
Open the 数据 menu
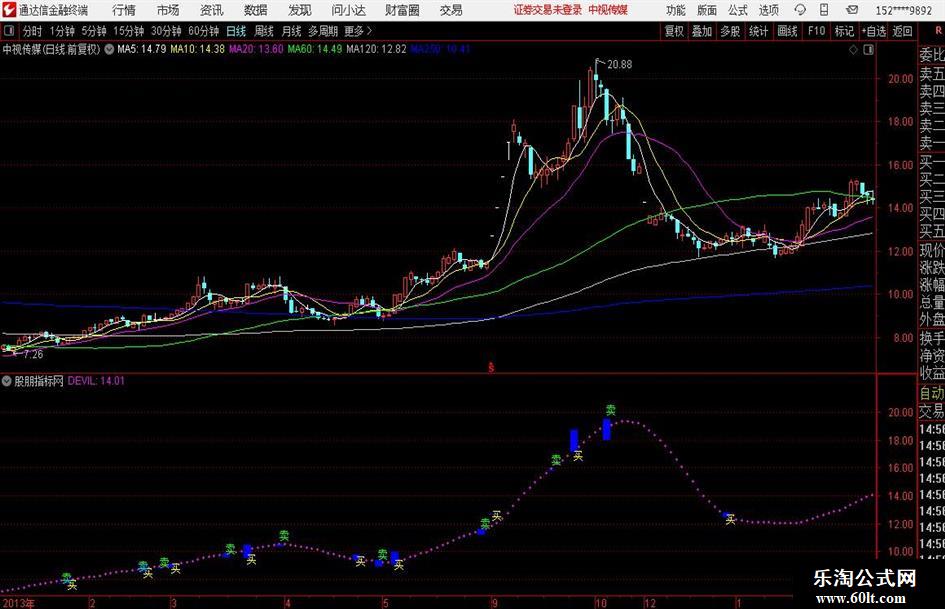[x=256, y=10]
